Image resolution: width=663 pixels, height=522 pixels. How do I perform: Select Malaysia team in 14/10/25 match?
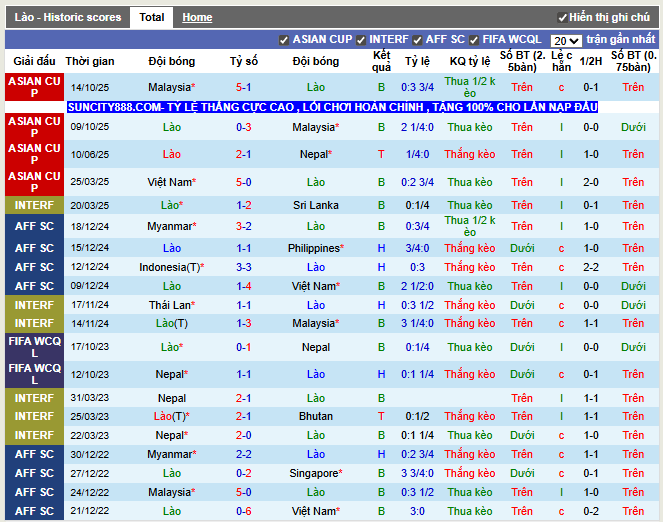coord(171,87)
